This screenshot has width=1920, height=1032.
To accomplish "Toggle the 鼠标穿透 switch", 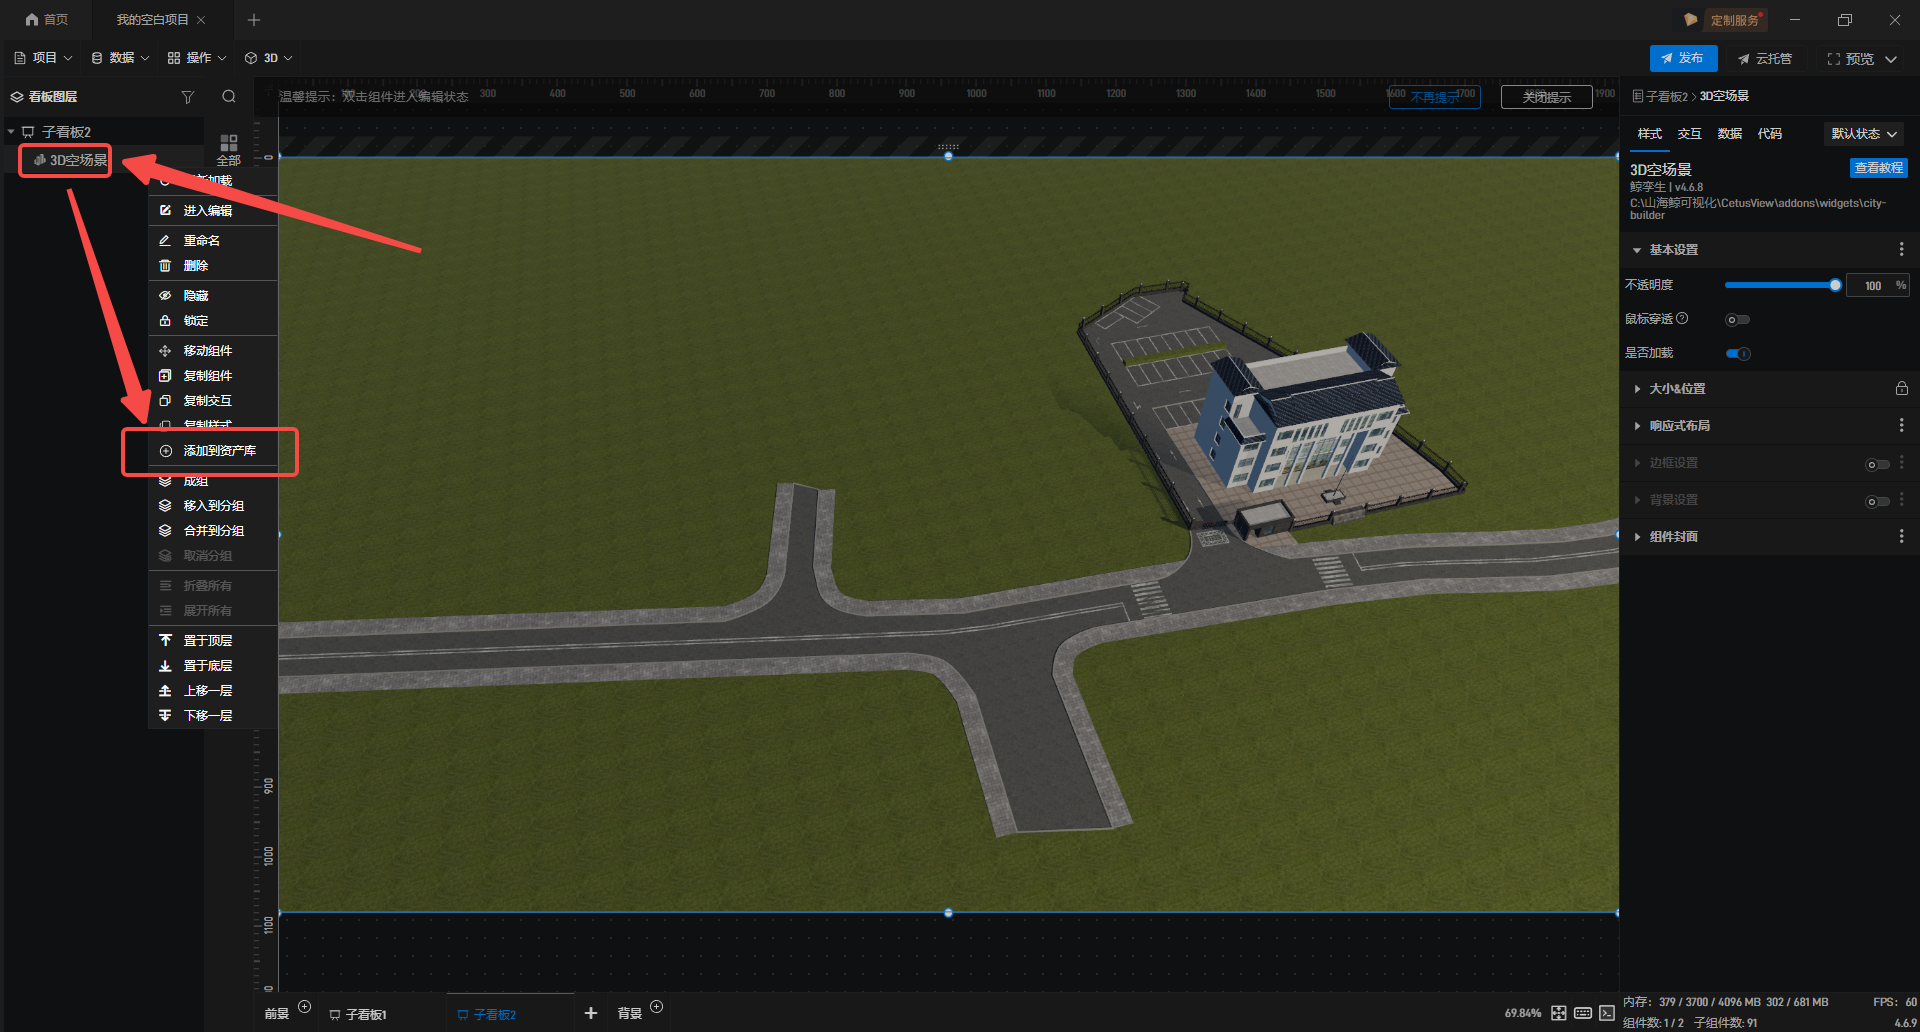I will tap(1737, 320).
